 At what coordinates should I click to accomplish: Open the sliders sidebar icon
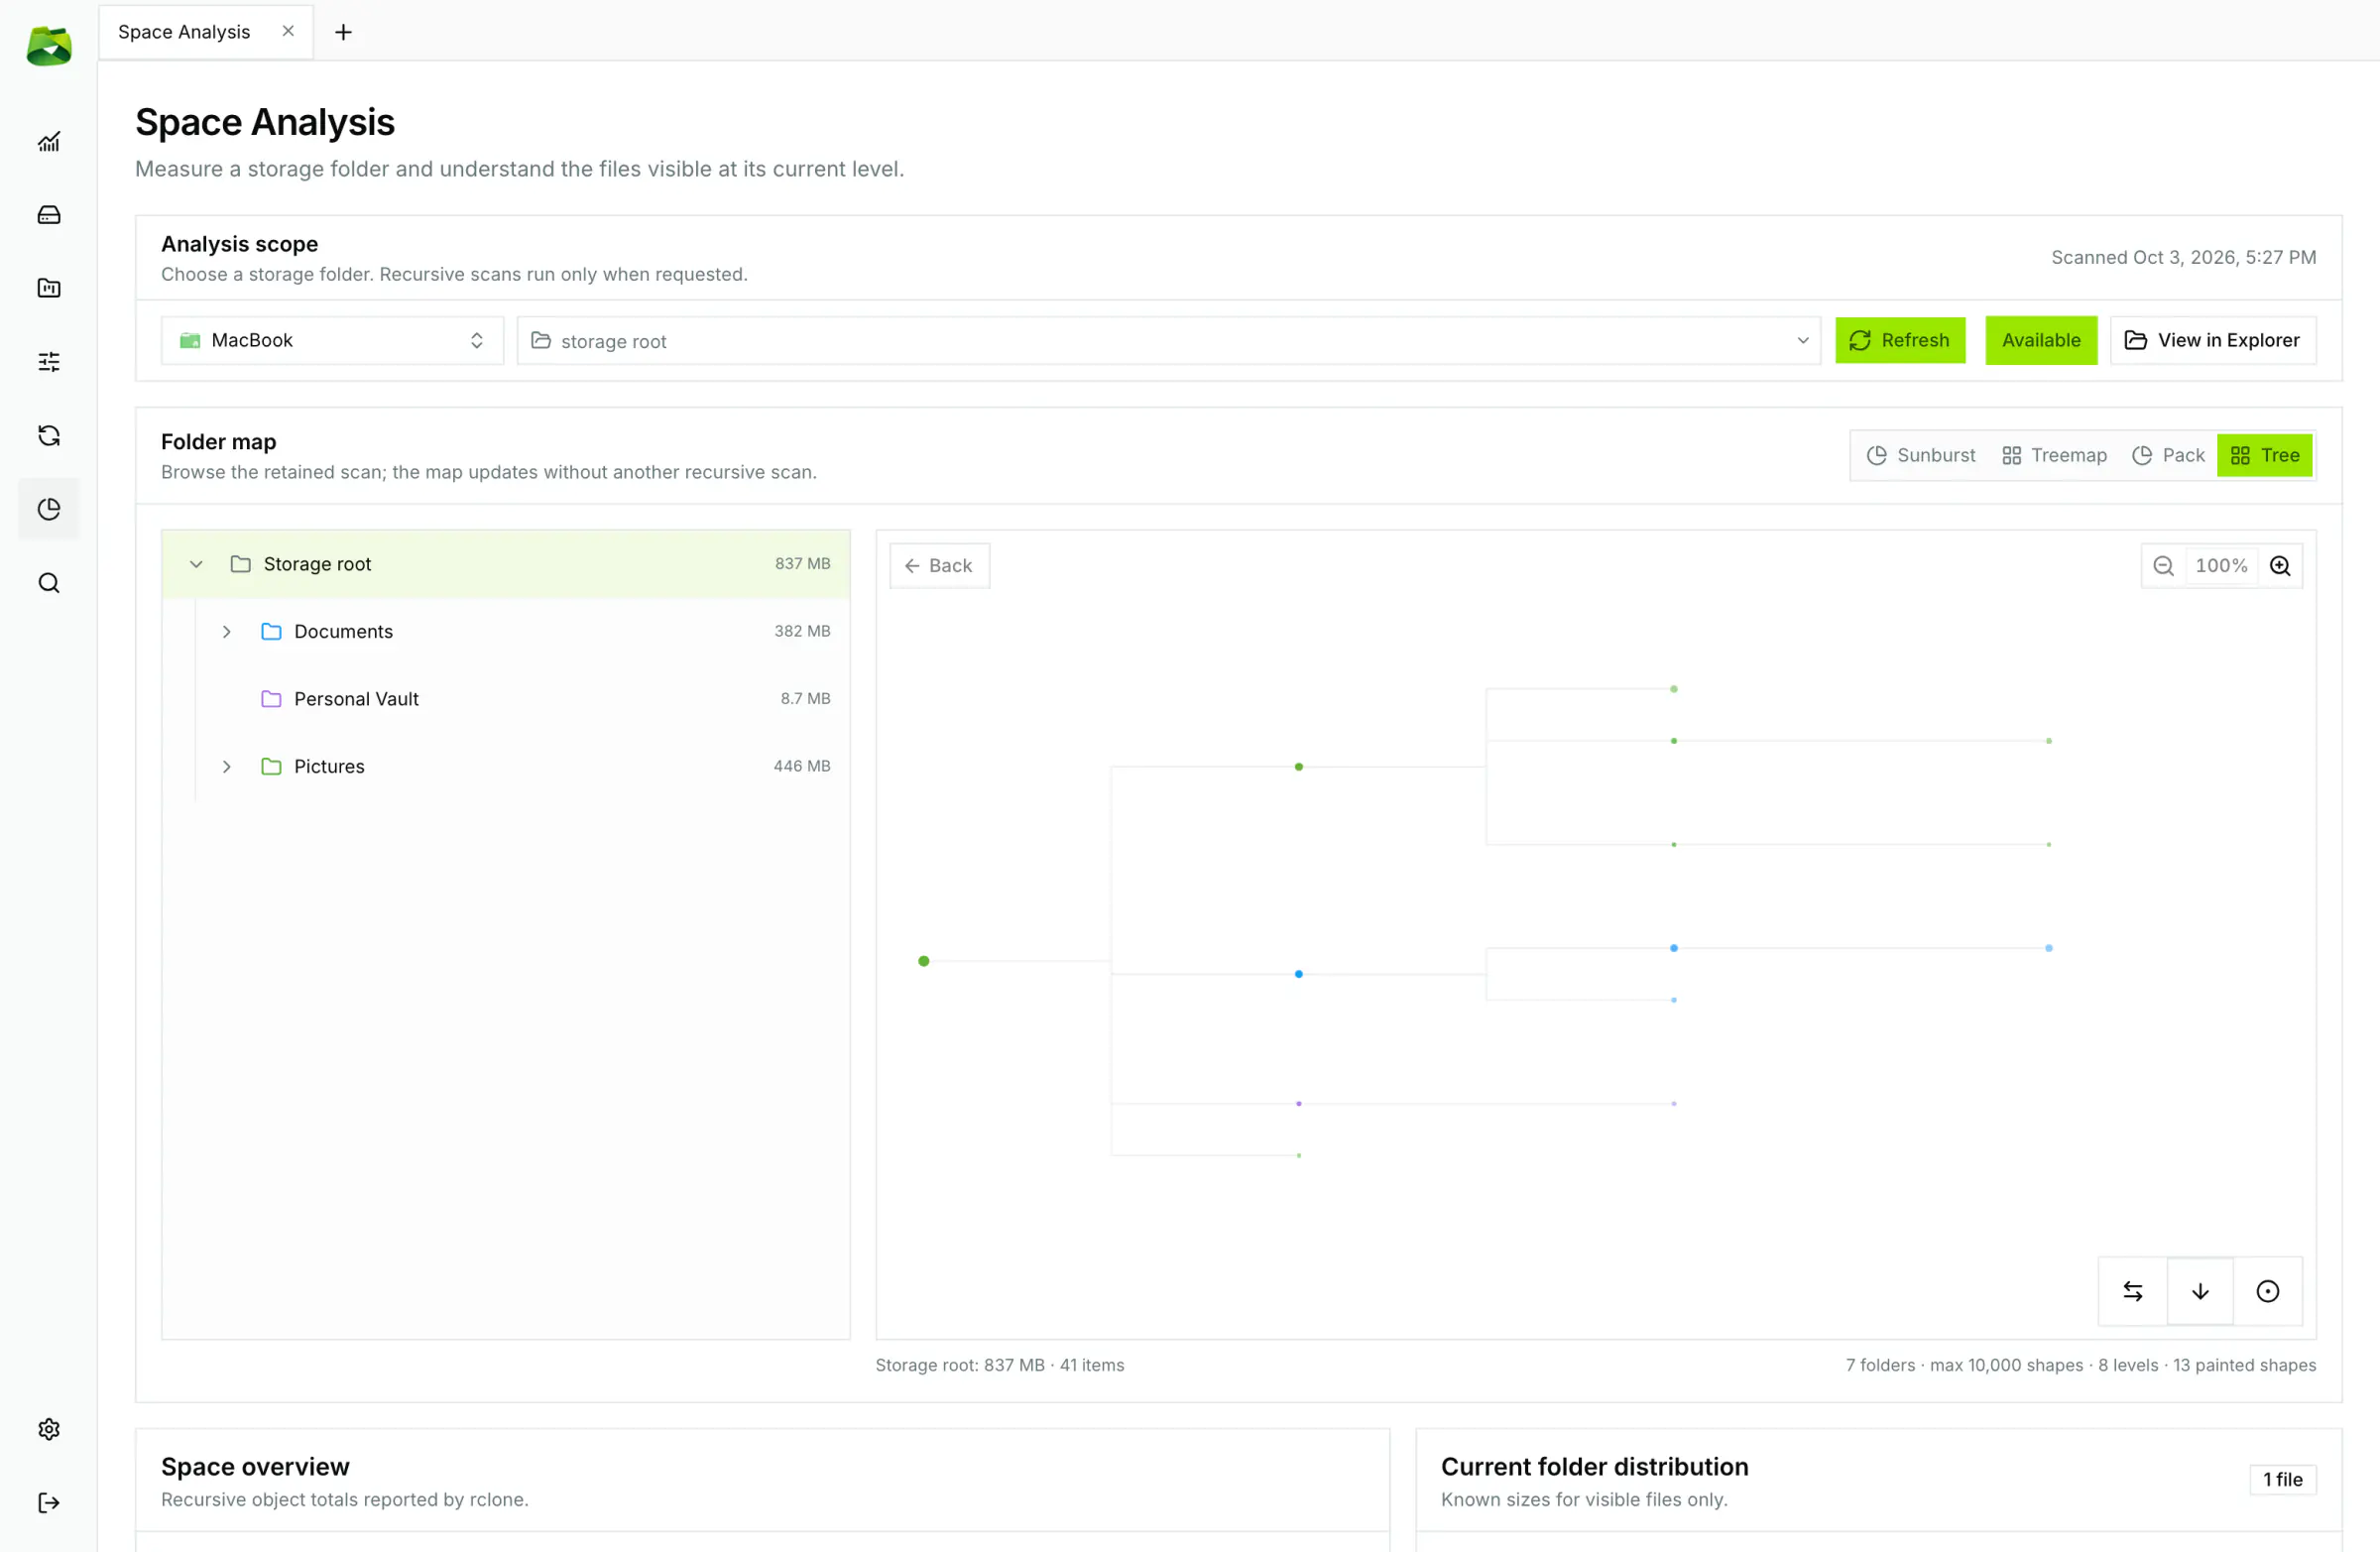(48, 362)
